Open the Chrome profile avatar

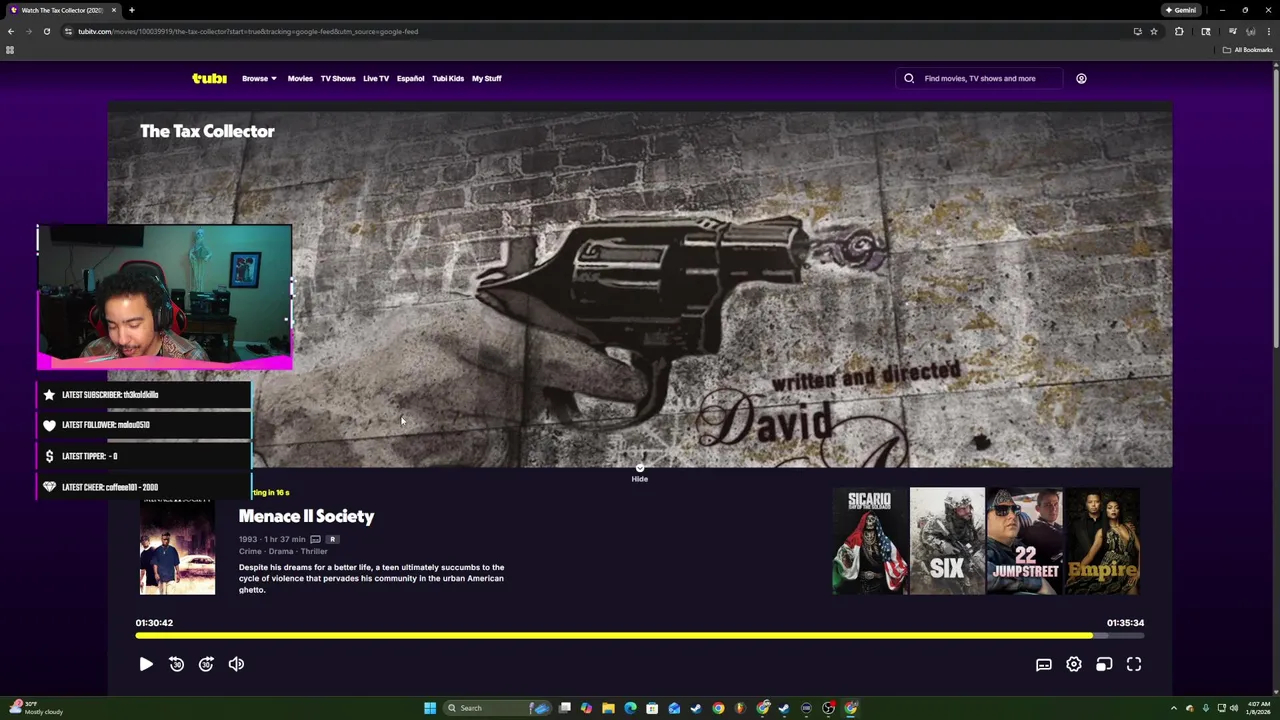pyautogui.click(x=1251, y=31)
